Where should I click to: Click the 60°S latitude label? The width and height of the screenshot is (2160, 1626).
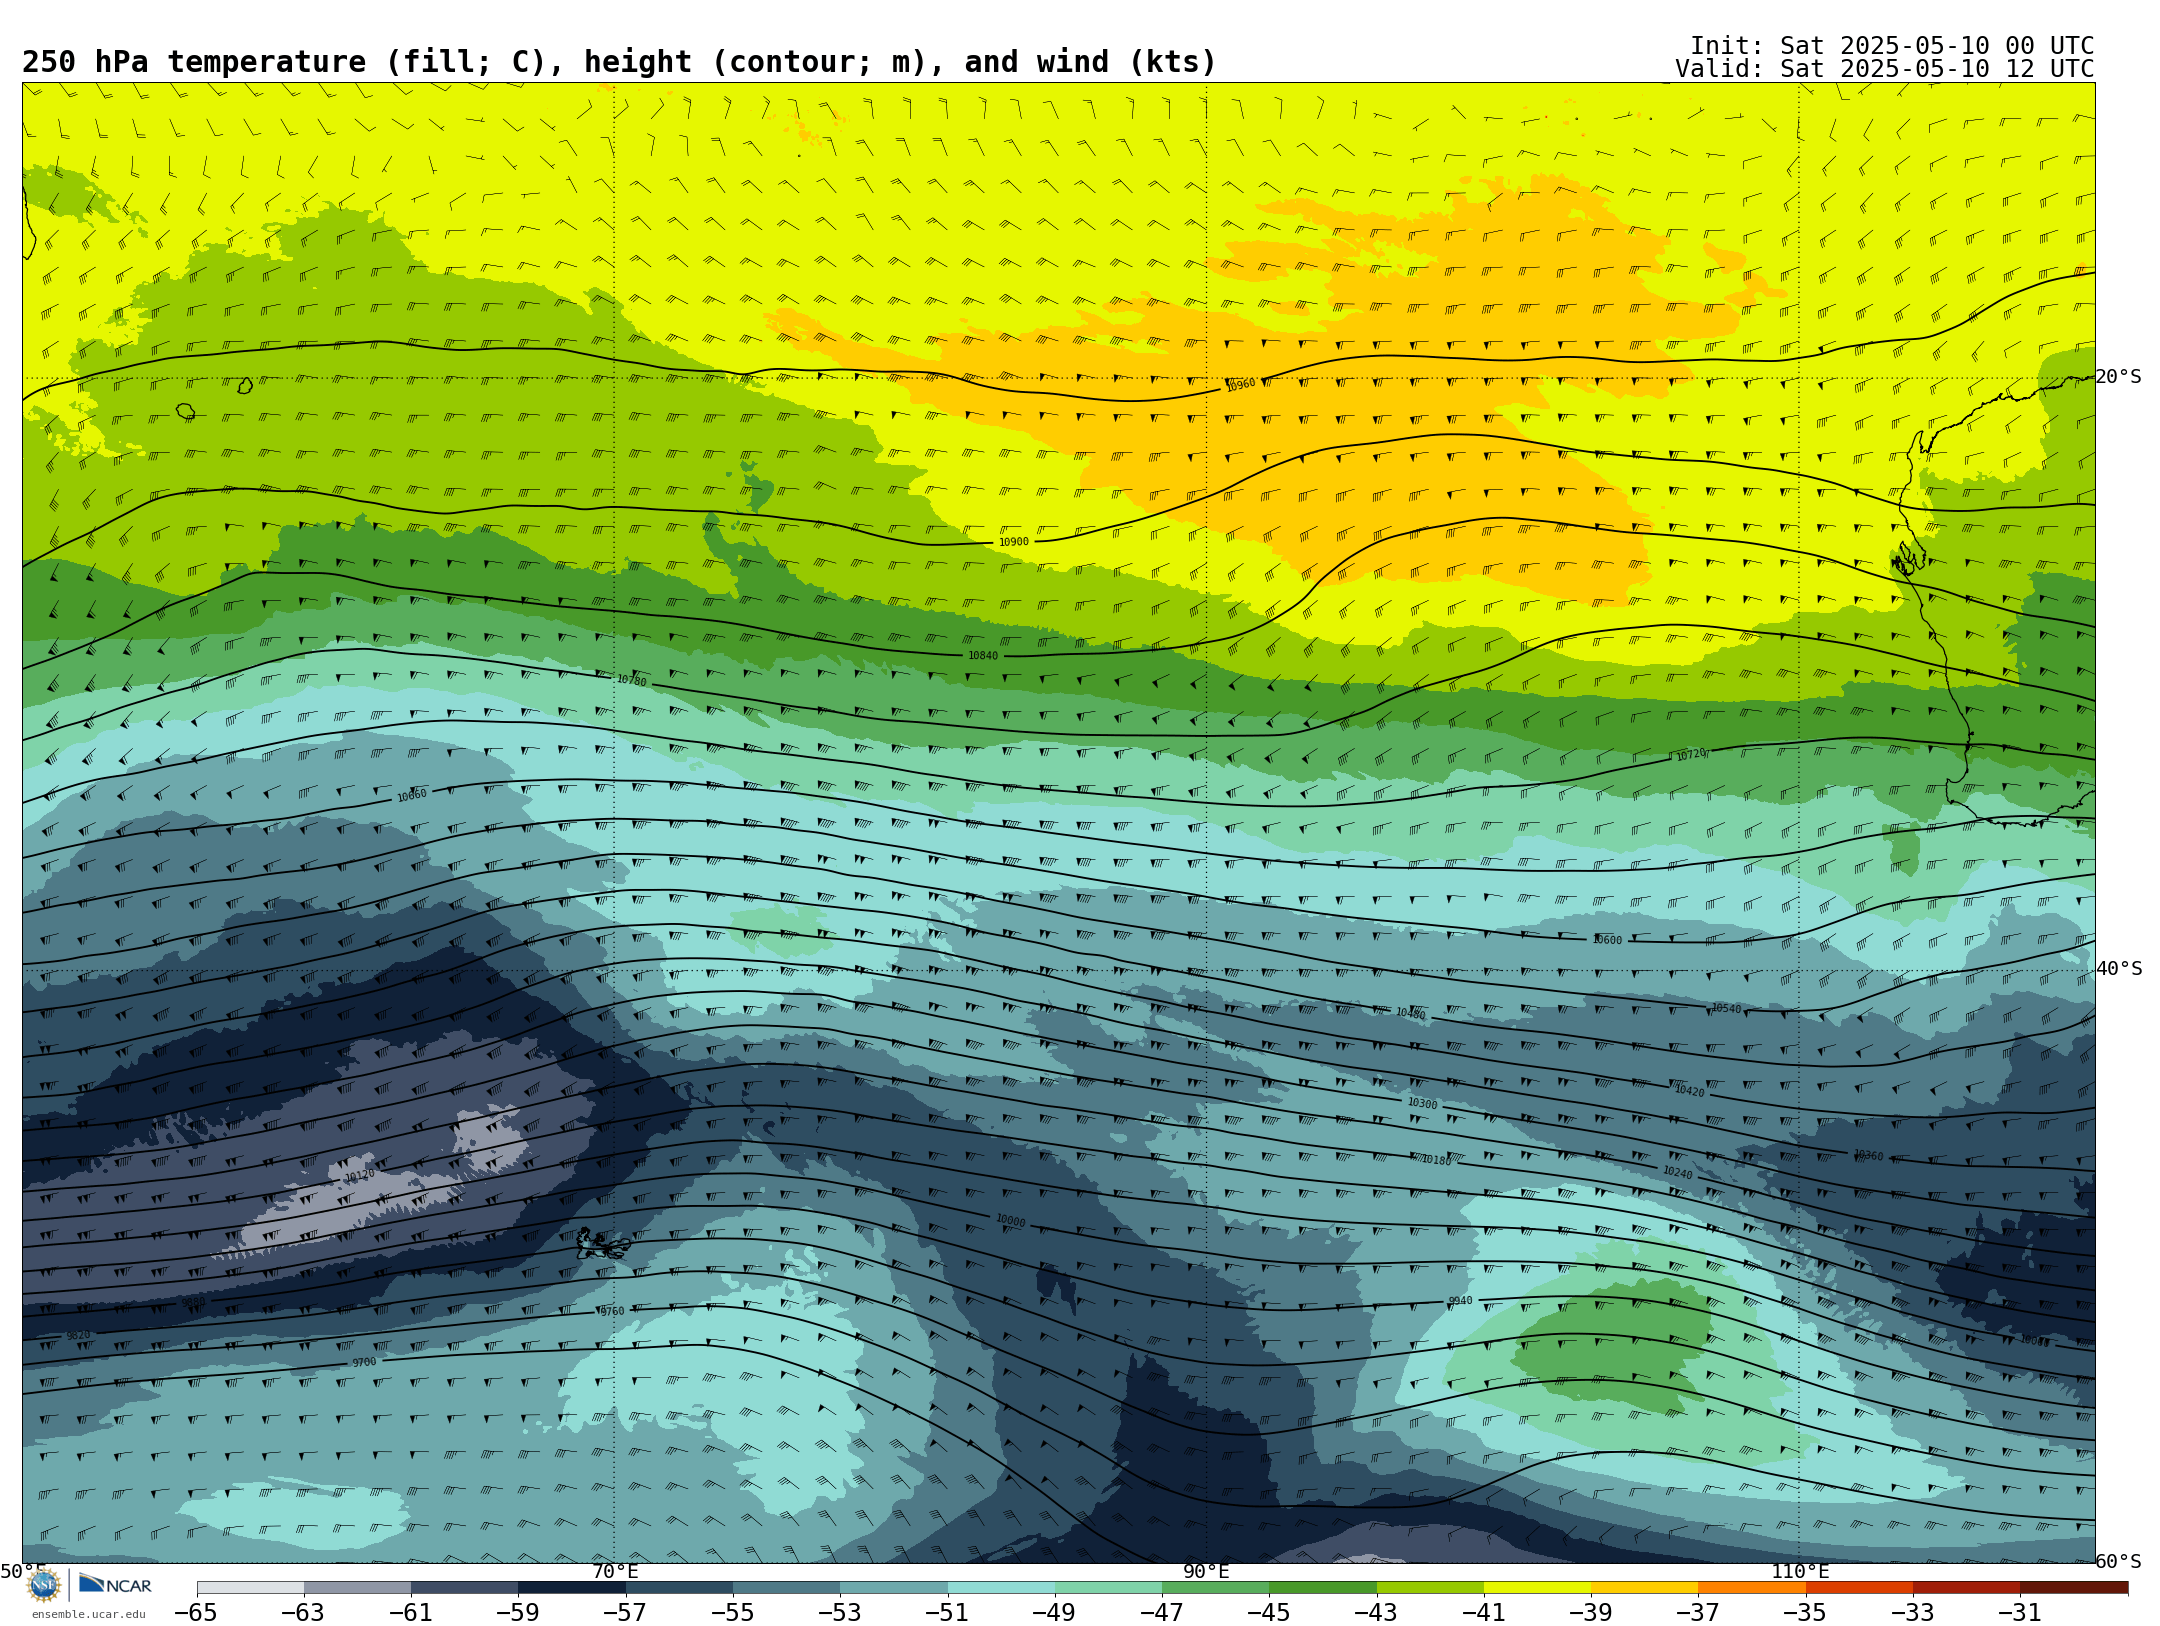(2118, 1561)
